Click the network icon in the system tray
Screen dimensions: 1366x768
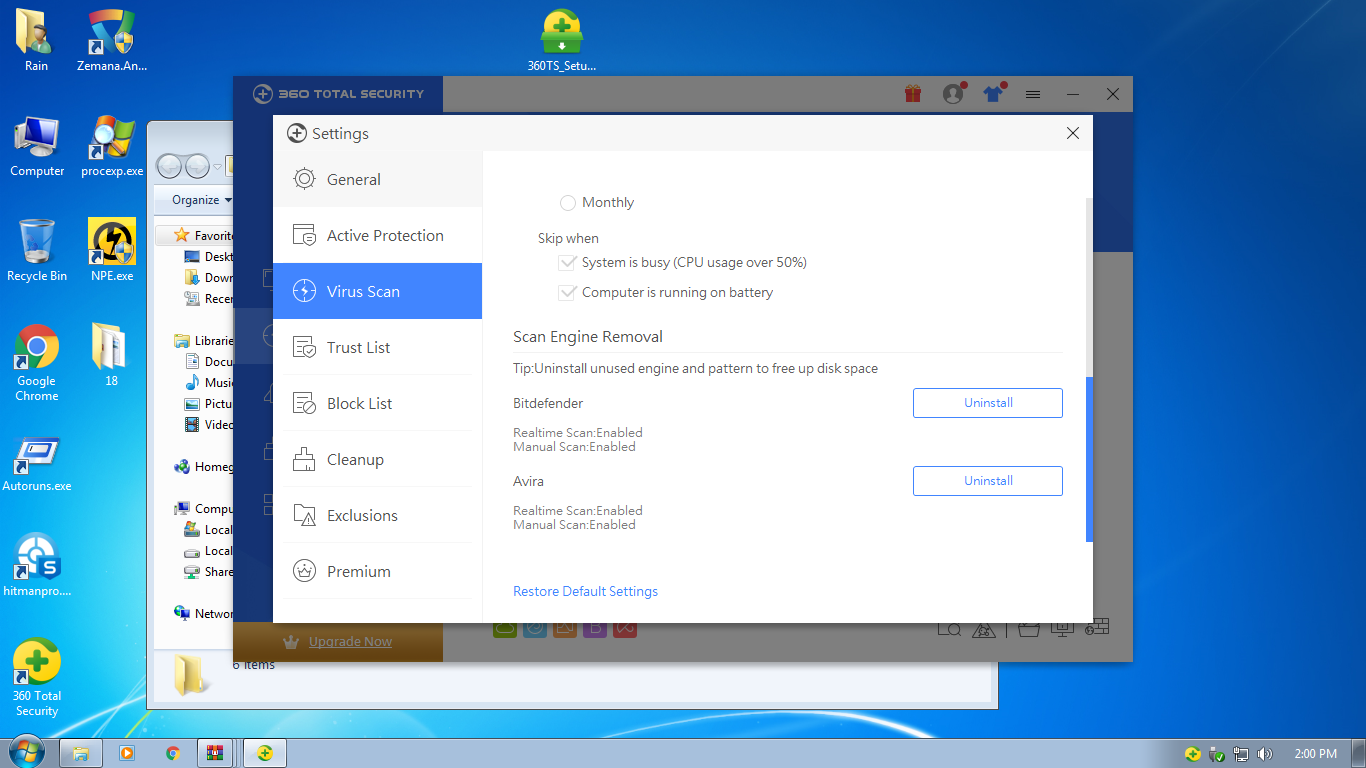pos(1241,754)
